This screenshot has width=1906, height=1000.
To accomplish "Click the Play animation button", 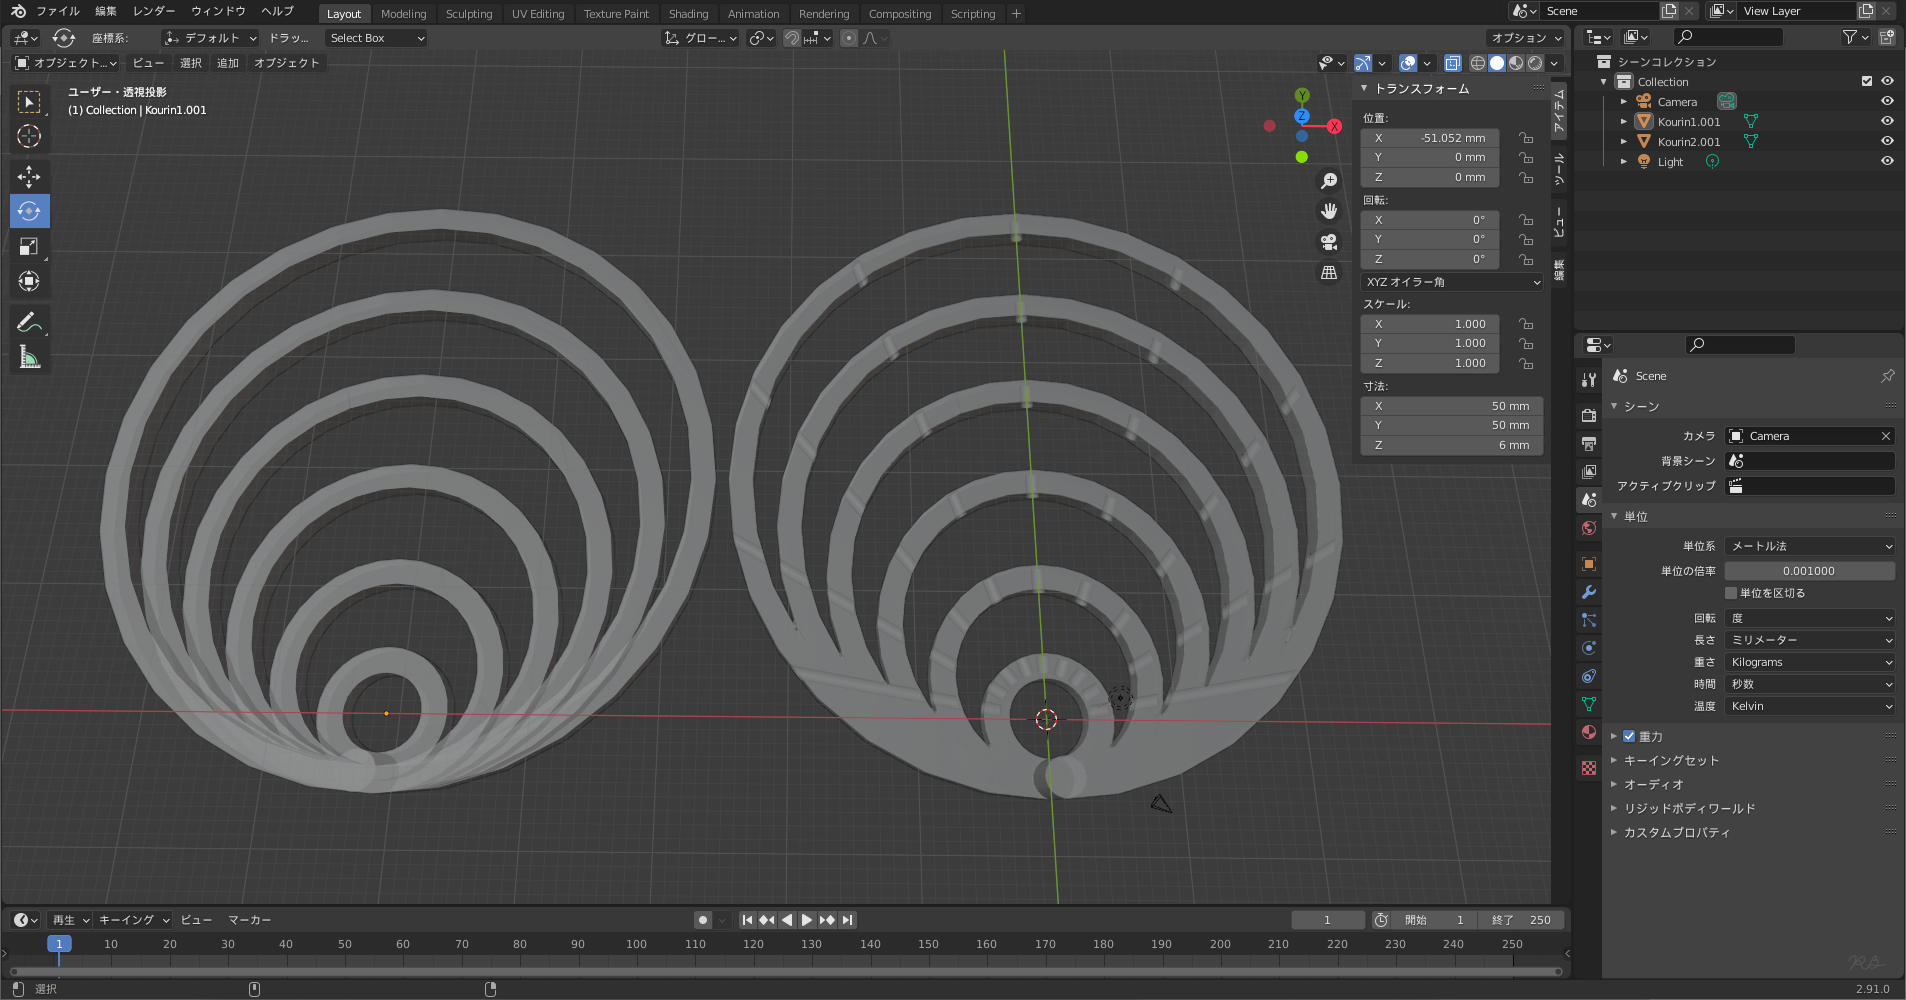I will [807, 920].
